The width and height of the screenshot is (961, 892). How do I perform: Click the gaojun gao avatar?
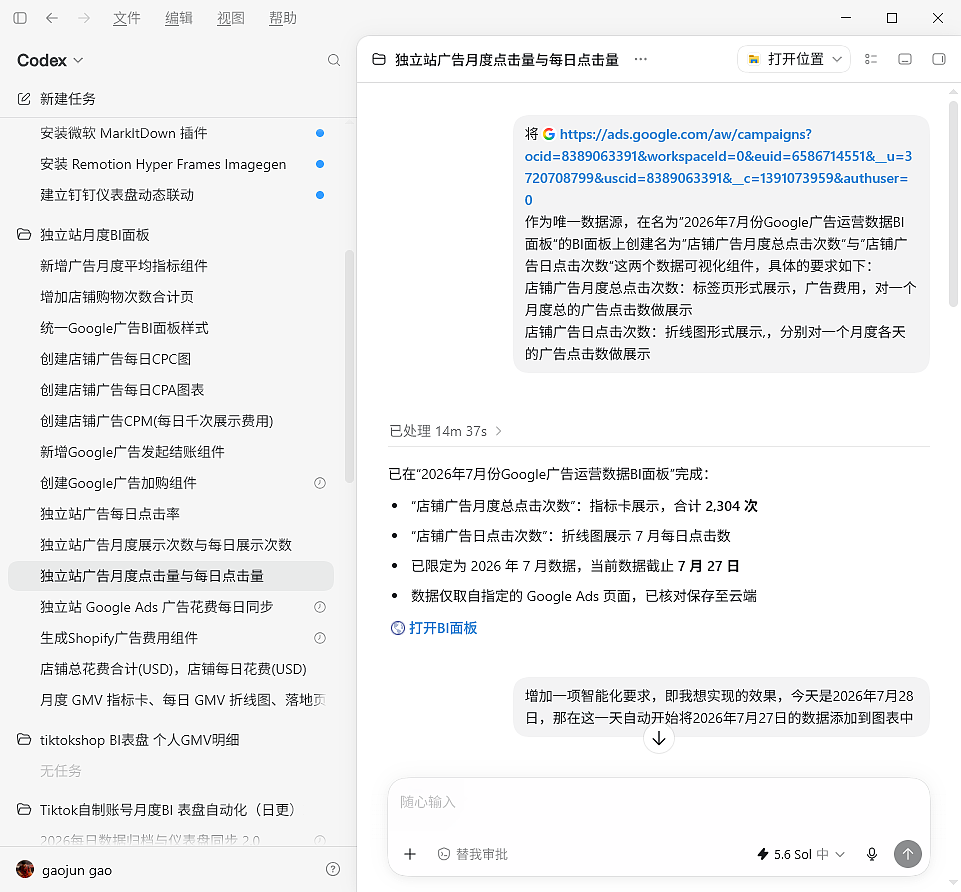(x=25, y=869)
